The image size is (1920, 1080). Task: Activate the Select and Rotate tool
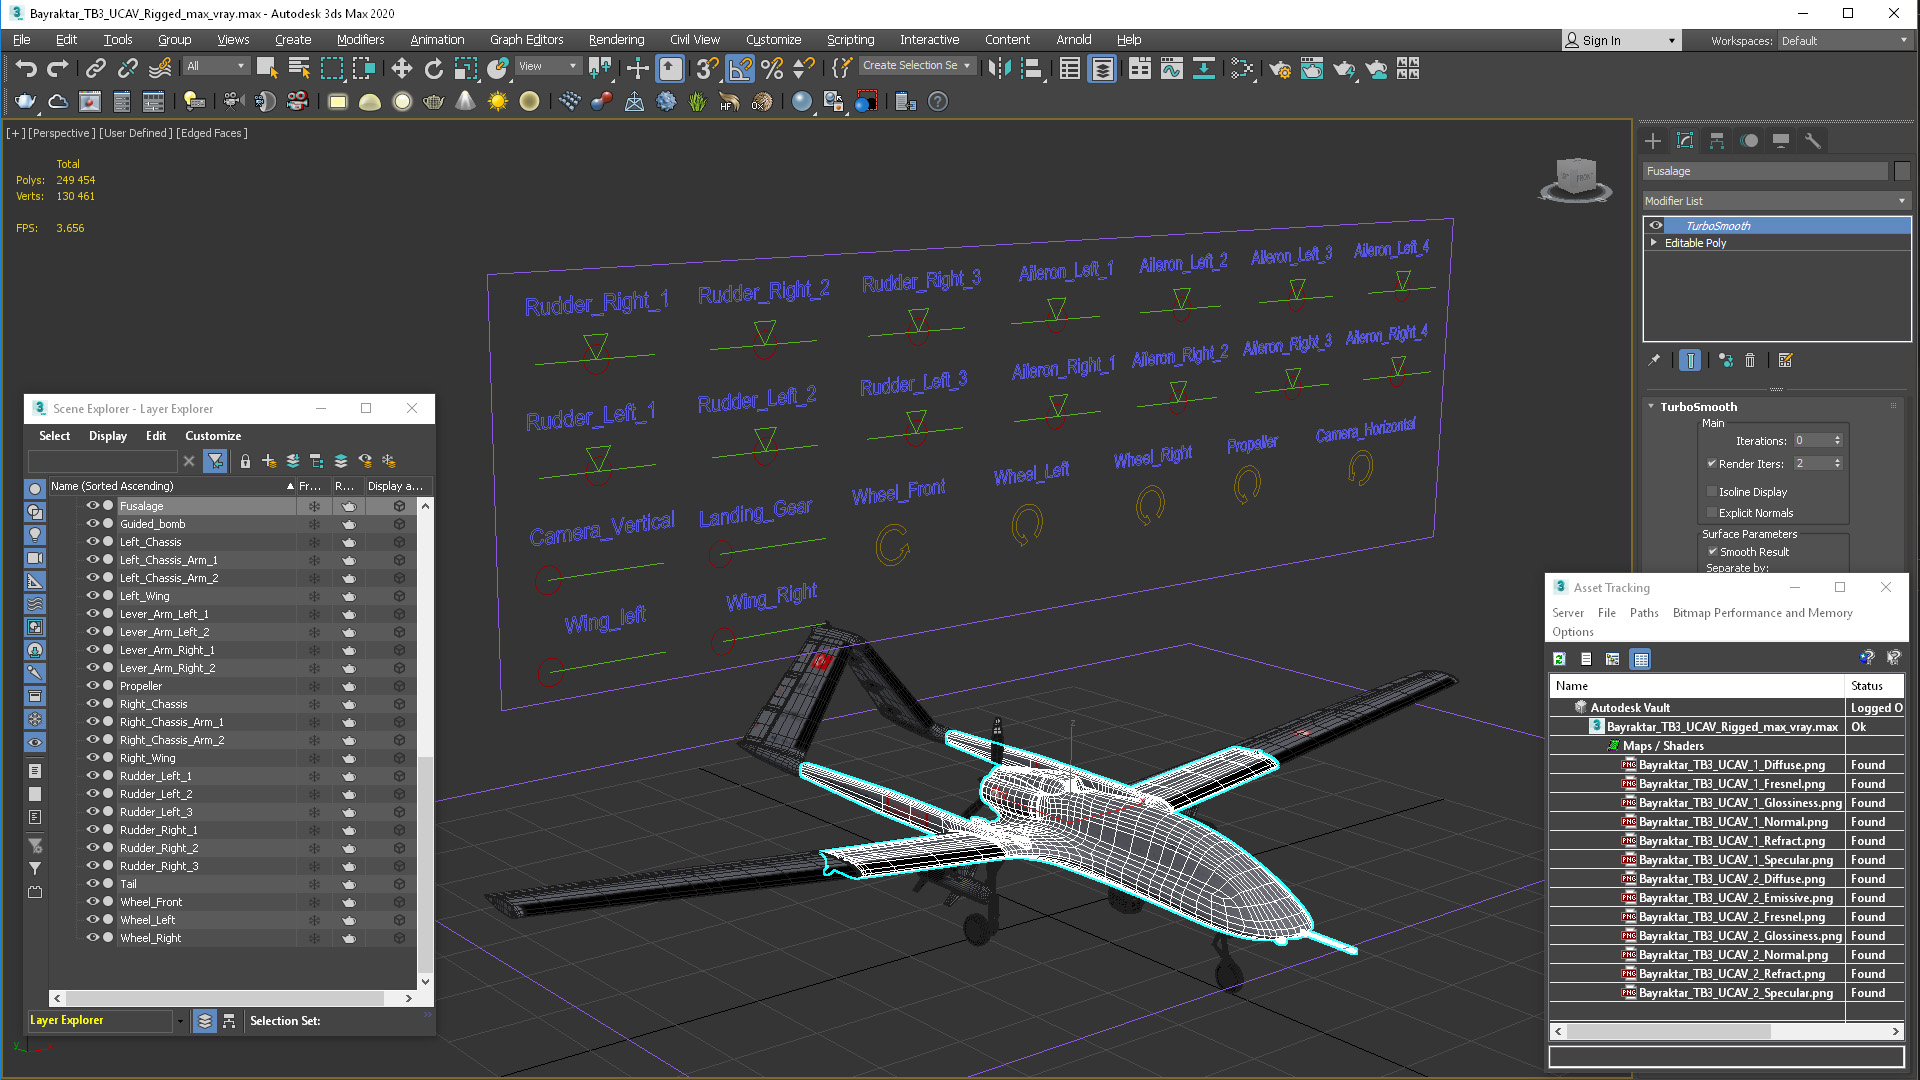coord(433,68)
